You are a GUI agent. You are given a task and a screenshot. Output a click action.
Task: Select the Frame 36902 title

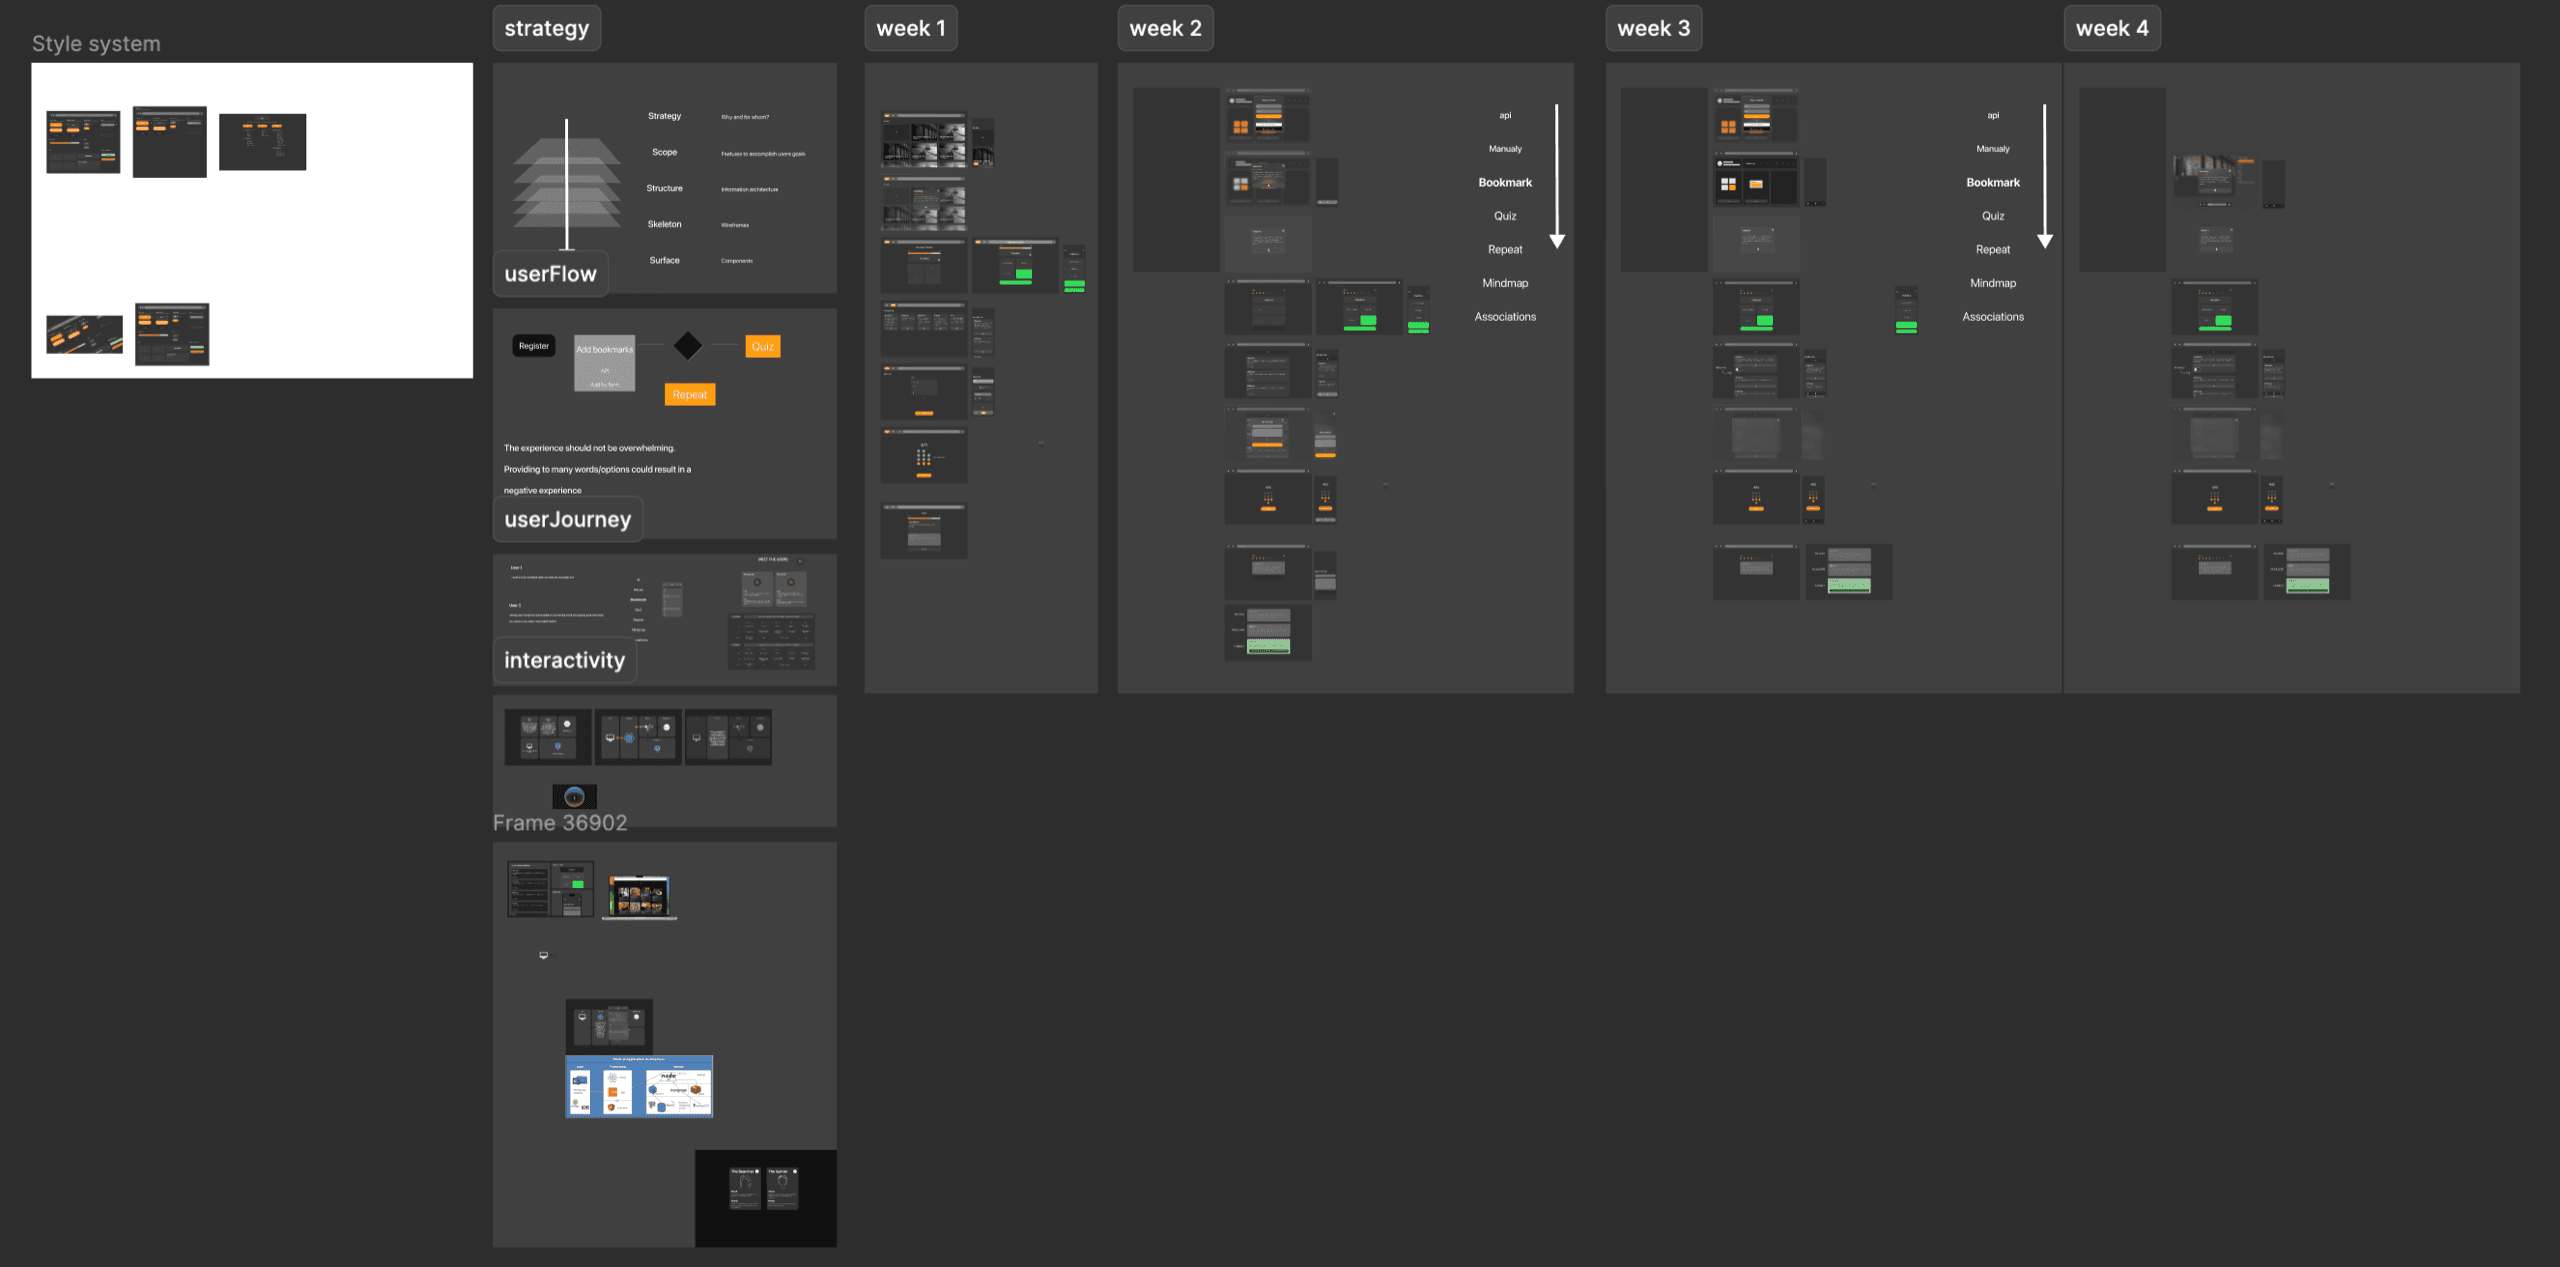point(560,823)
